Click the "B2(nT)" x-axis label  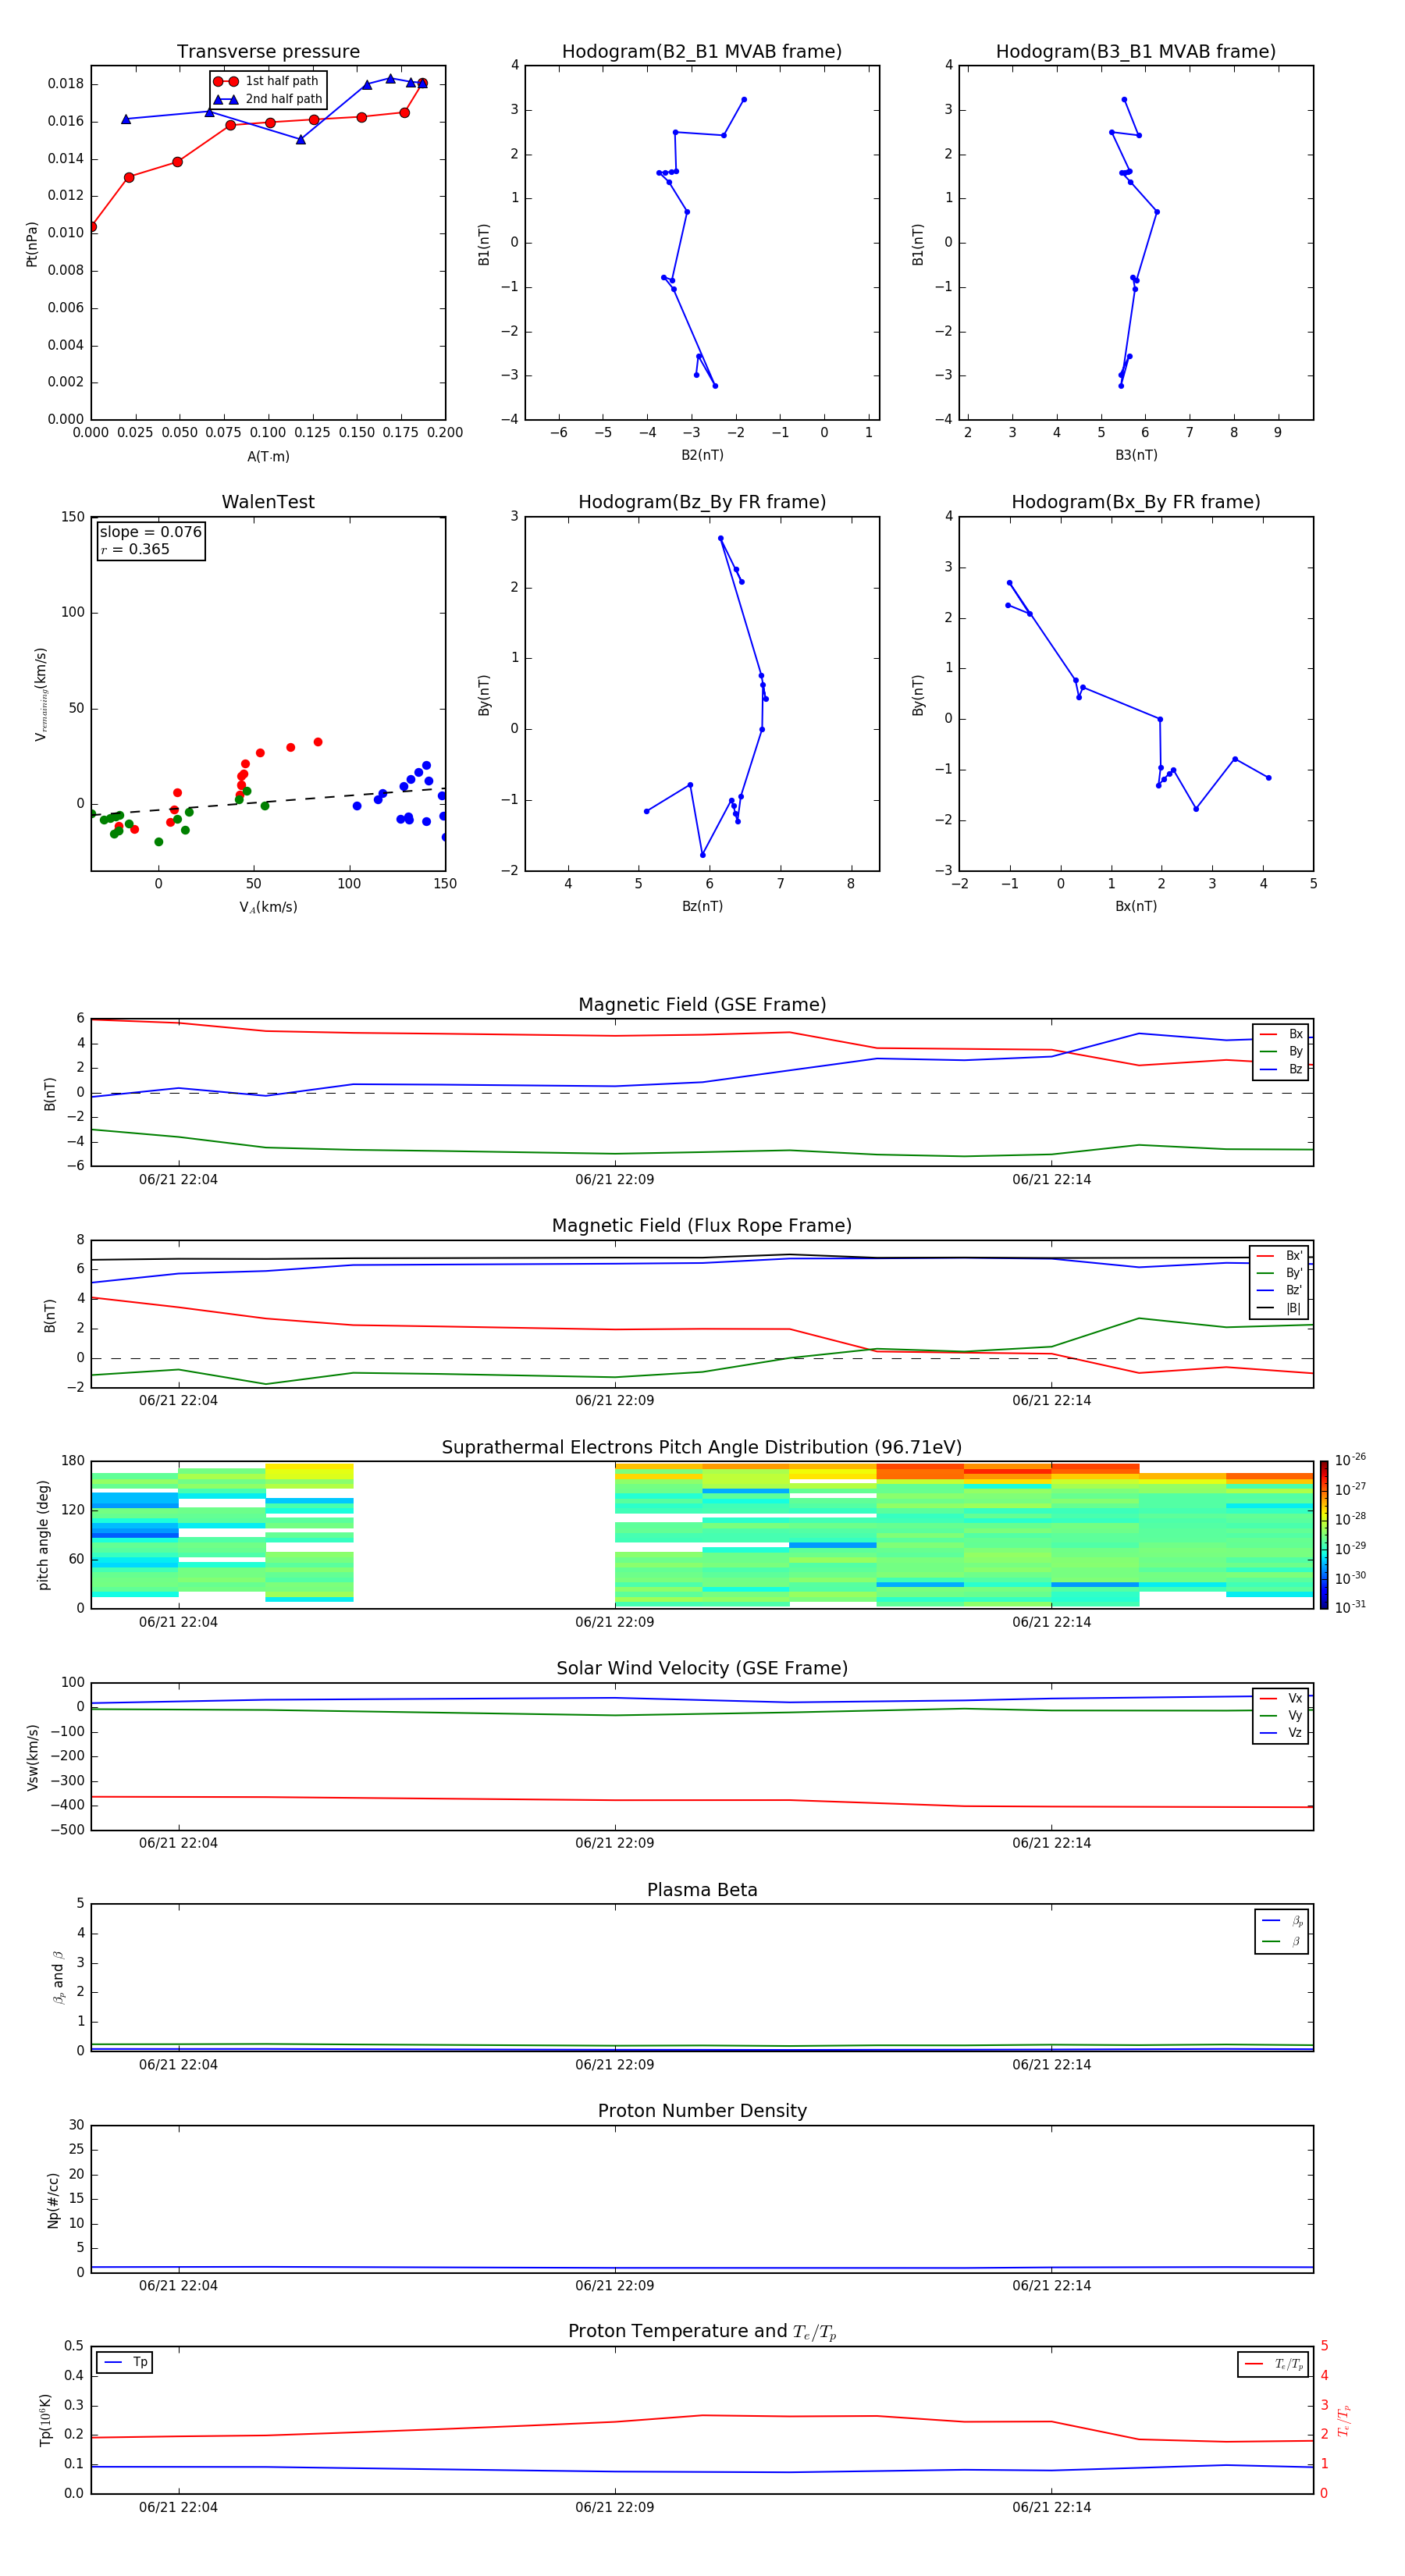(x=702, y=455)
